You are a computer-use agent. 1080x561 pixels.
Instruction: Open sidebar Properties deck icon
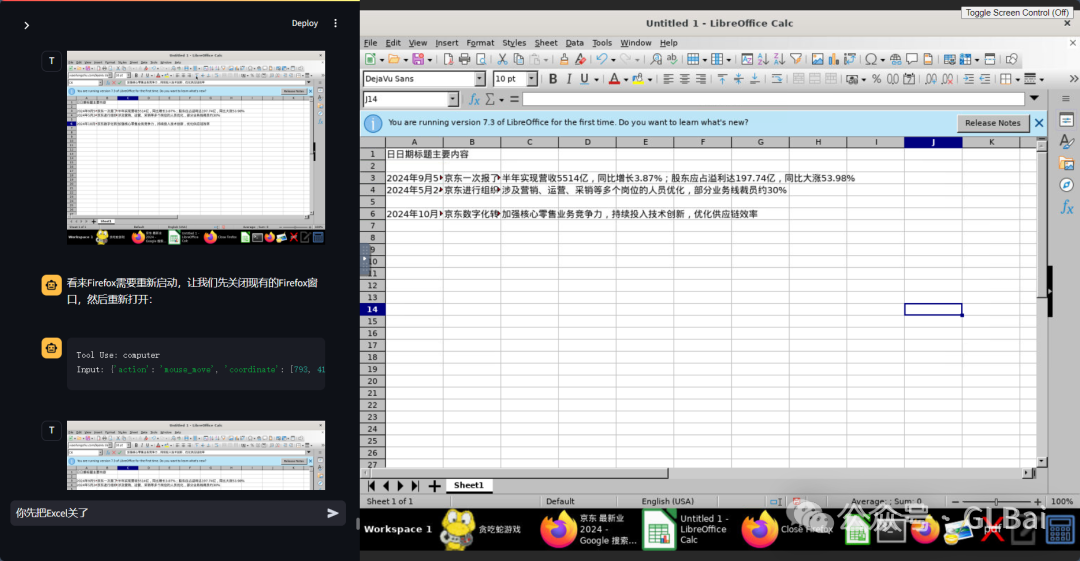point(1066,120)
